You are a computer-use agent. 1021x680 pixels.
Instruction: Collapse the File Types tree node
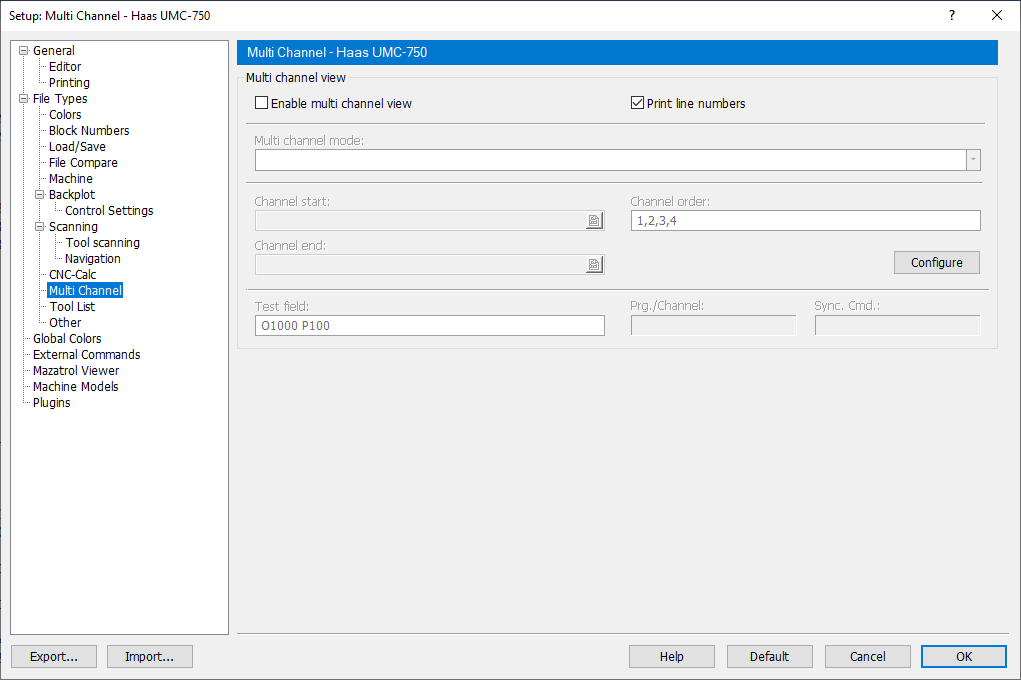coord(24,99)
